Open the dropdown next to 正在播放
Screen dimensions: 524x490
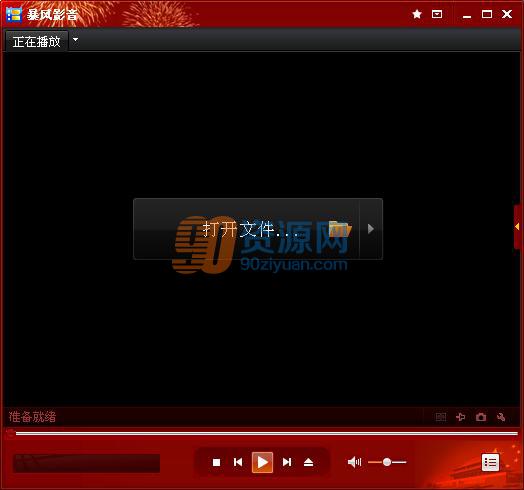pos(76,40)
